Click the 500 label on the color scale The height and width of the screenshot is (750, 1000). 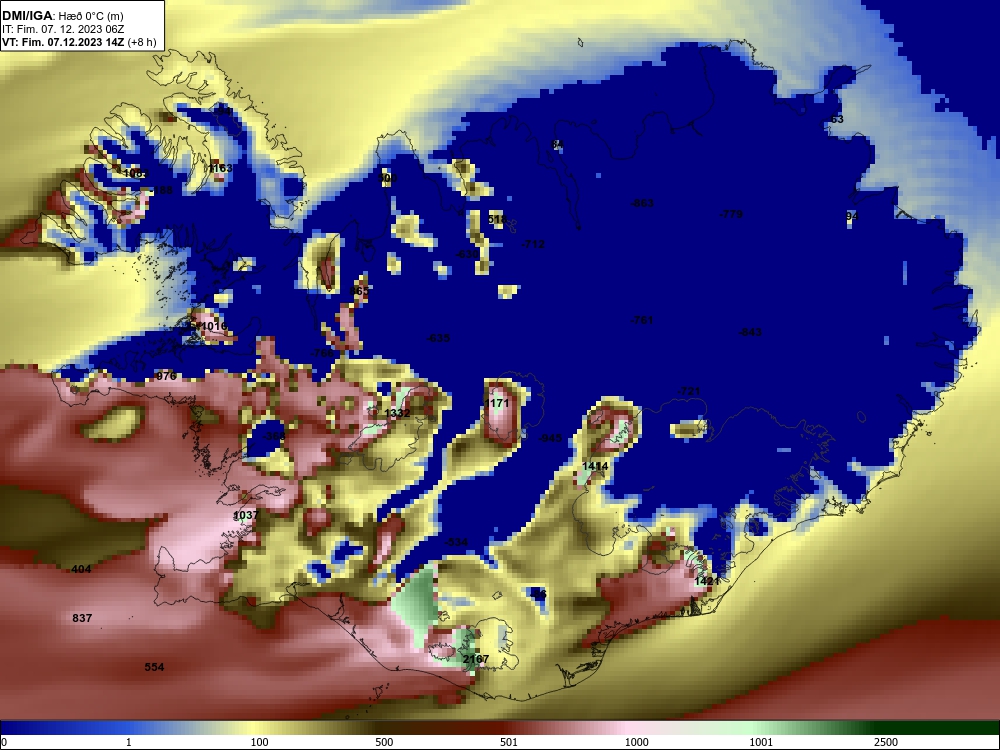point(385,742)
